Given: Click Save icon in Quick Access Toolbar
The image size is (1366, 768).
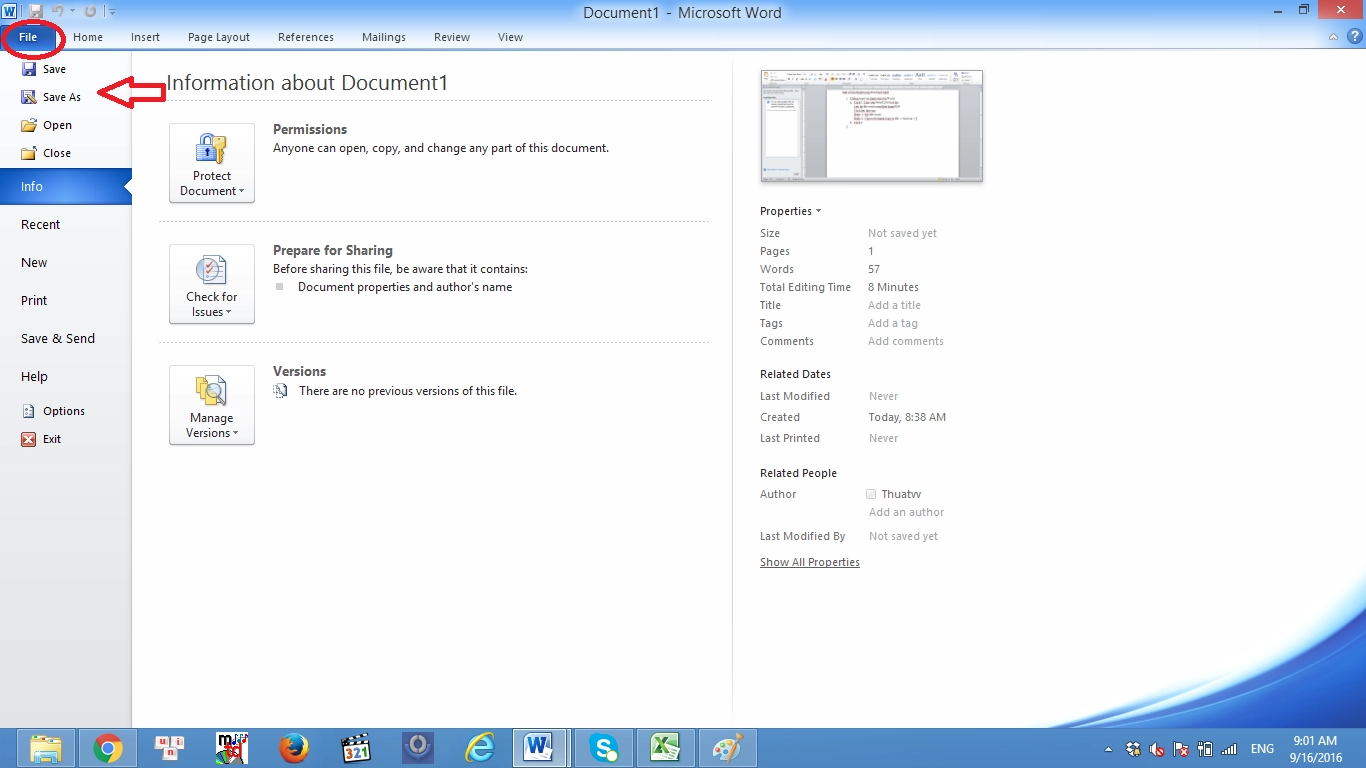Looking at the screenshot, I should tap(36, 11).
